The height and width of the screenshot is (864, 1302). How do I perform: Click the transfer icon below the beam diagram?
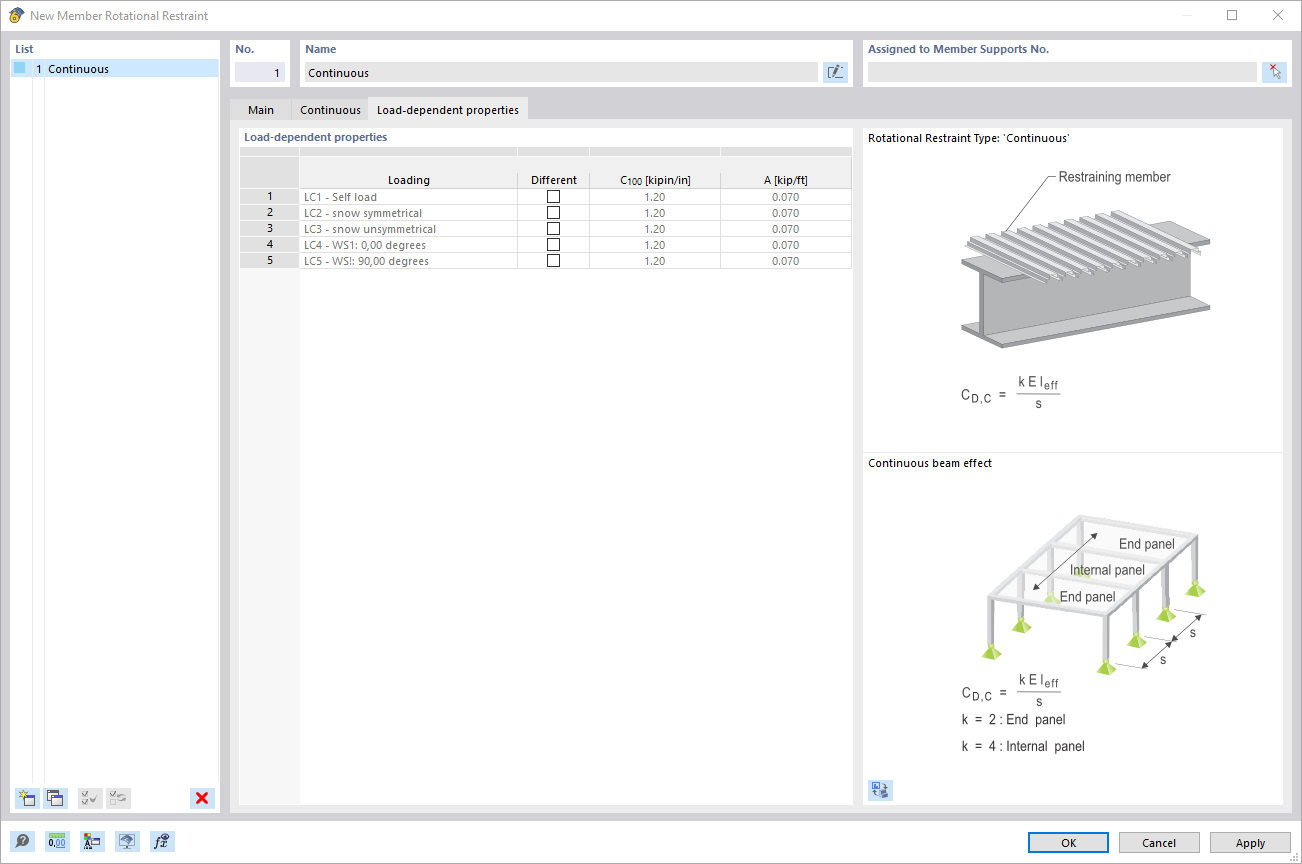(x=879, y=790)
